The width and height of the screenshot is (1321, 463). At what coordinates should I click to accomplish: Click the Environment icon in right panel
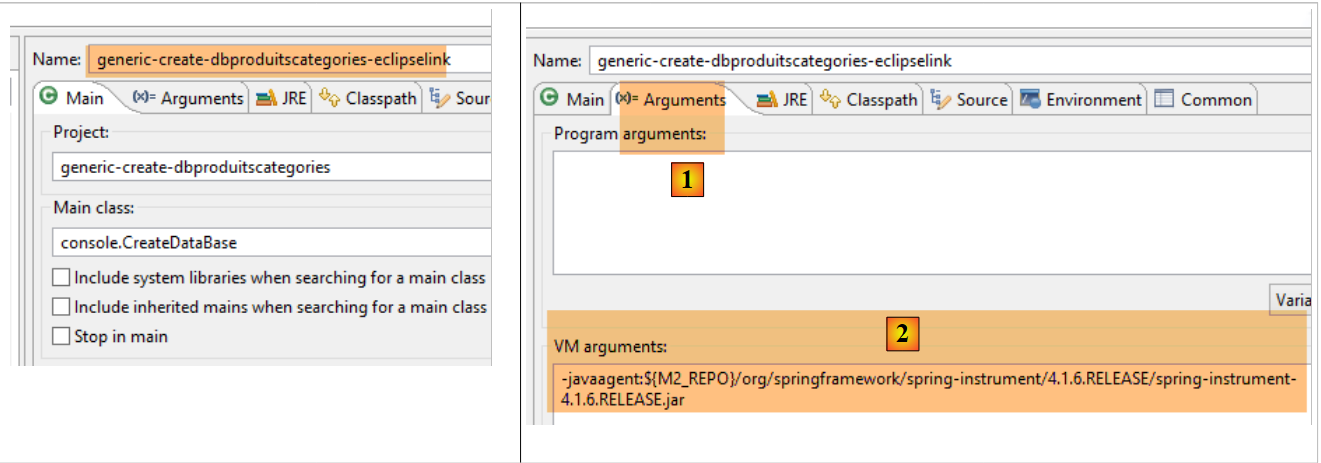1030,99
